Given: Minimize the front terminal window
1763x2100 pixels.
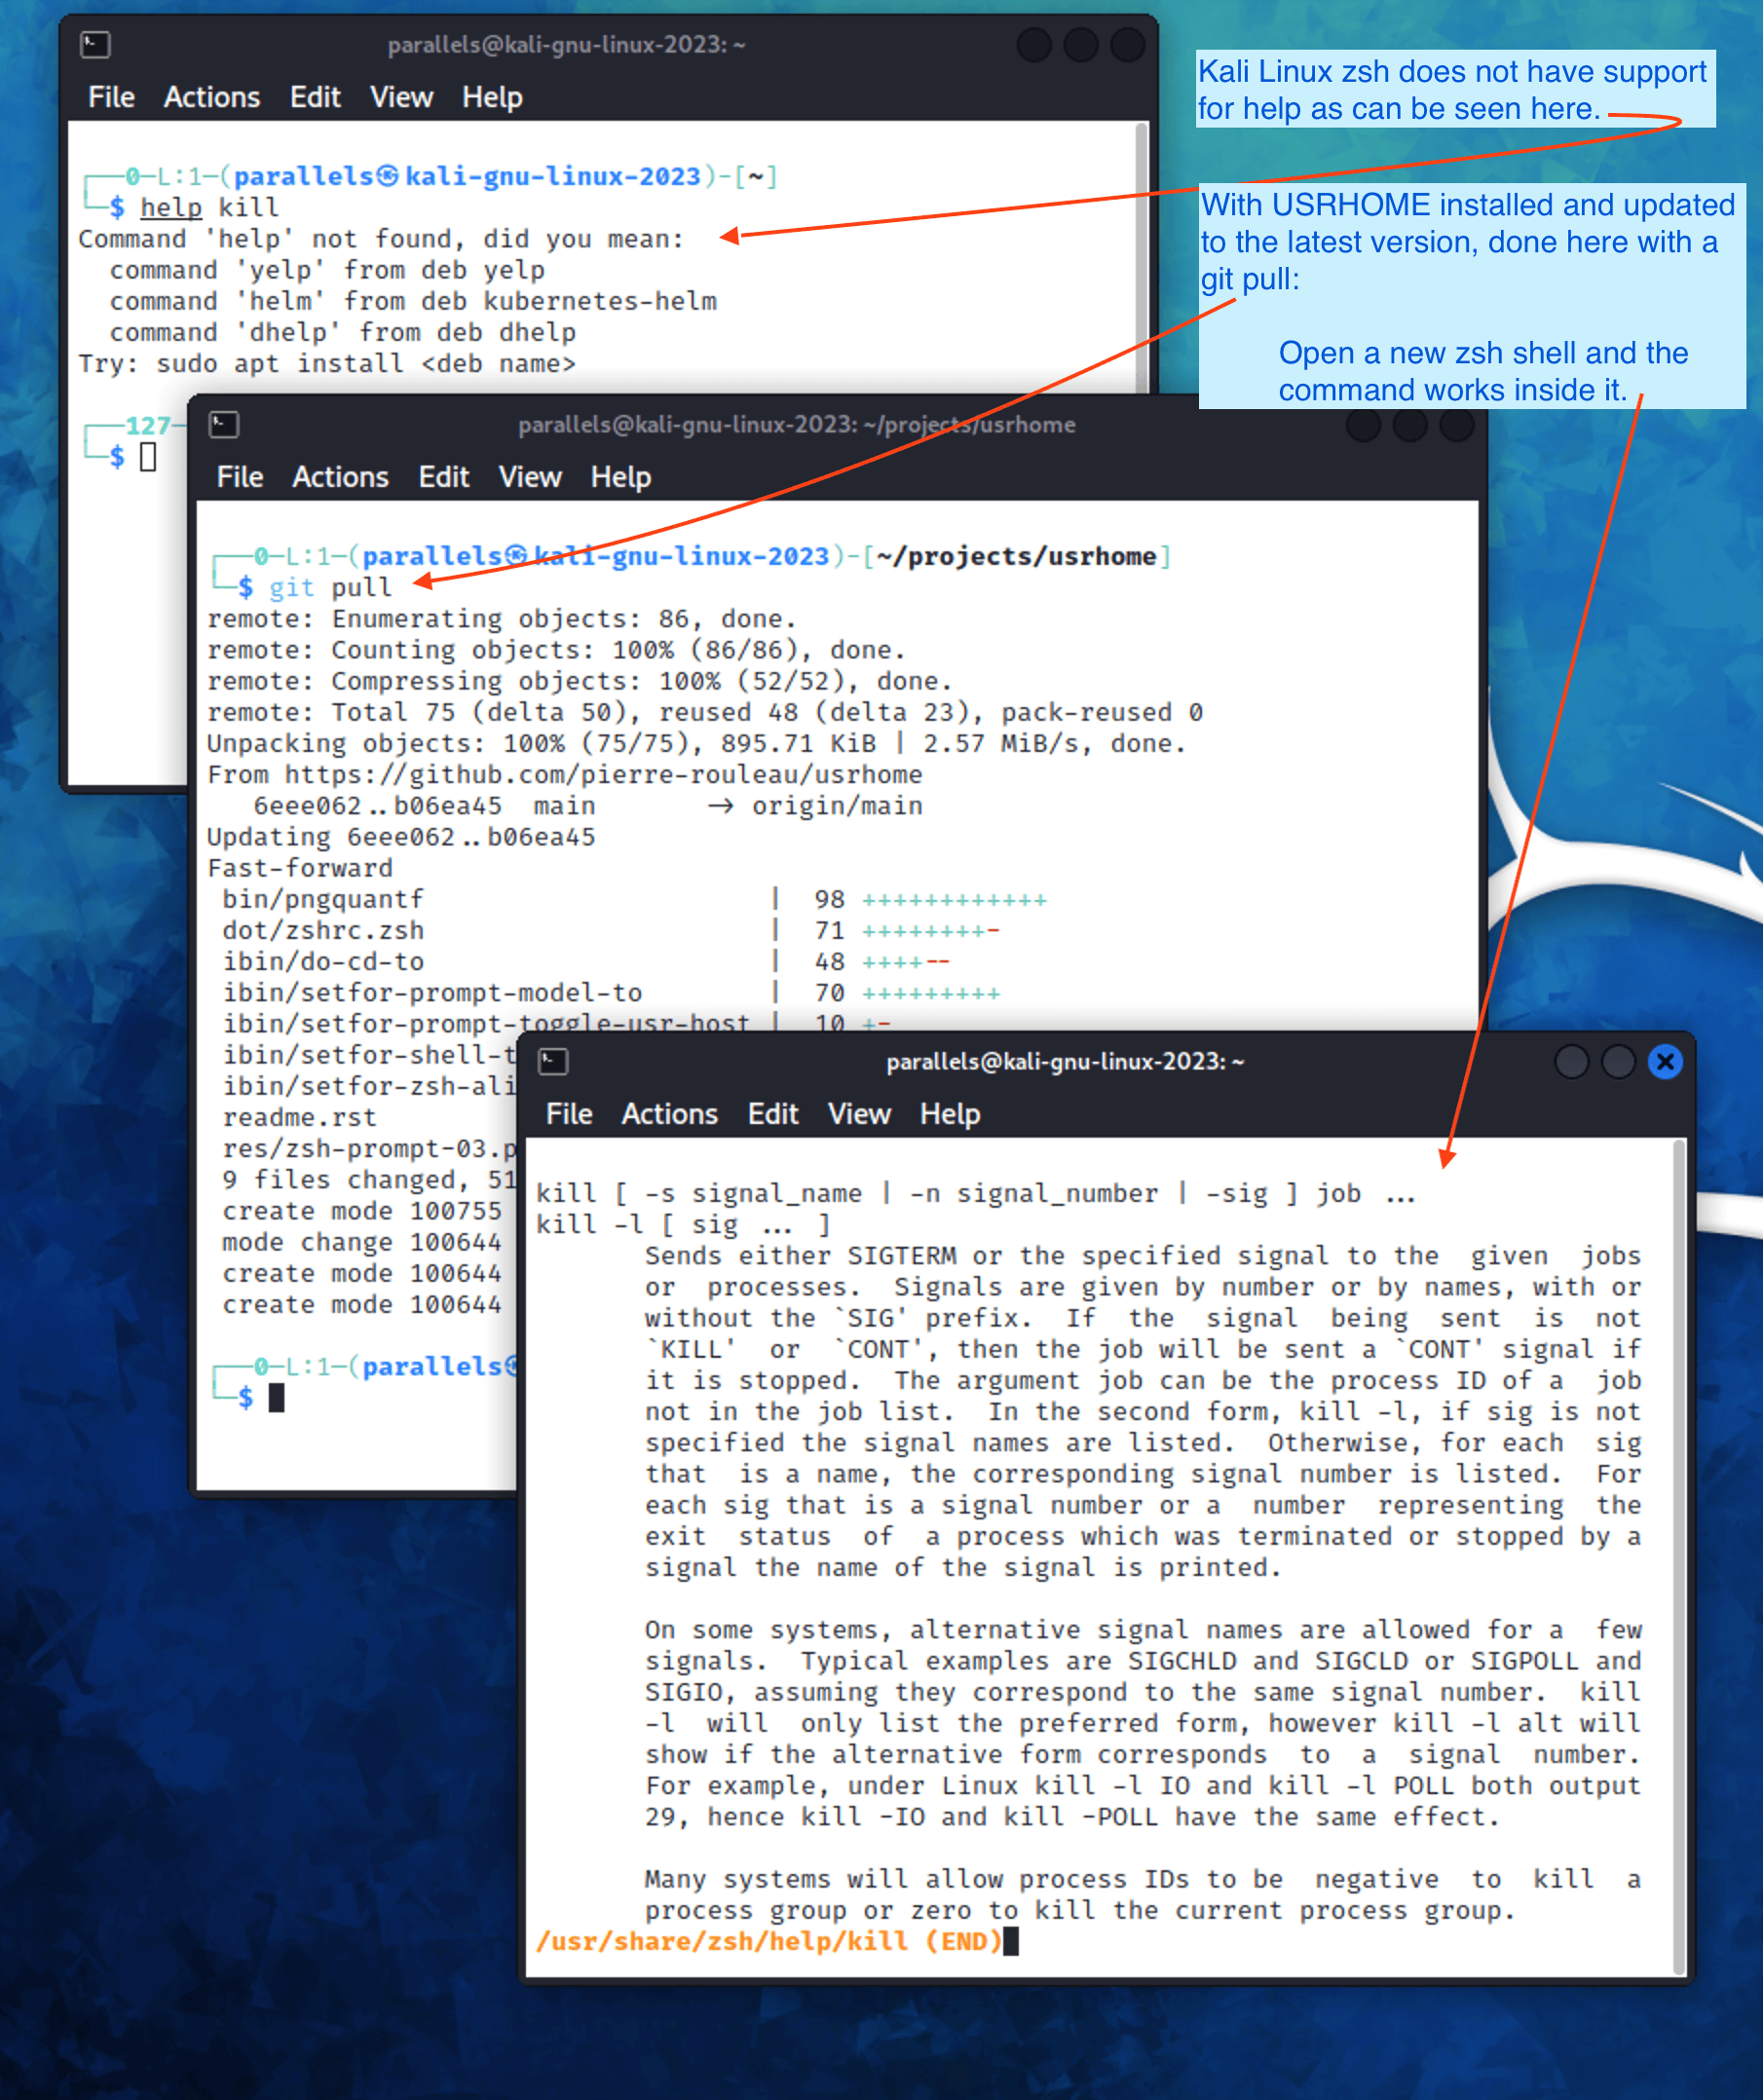Looking at the screenshot, I should tap(1572, 1062).
